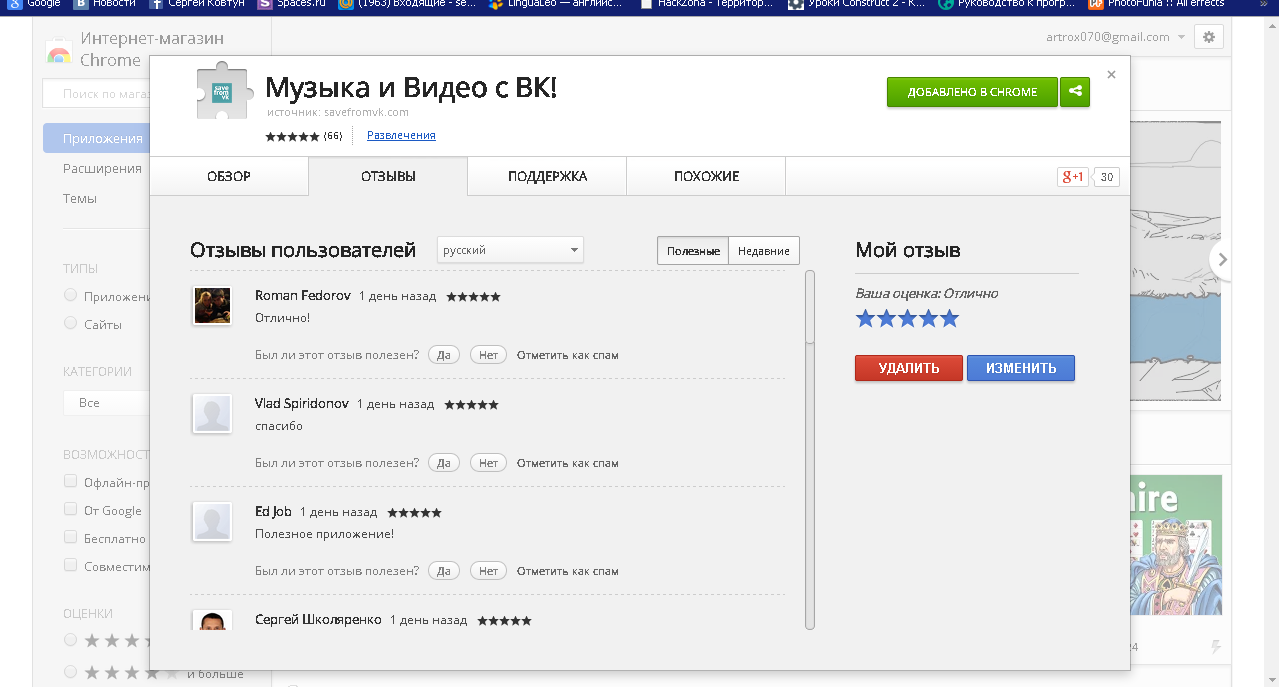Click the next arrow on the banner carousel
Viewport: 1279px width, 687px height.
coord(1222,260)
